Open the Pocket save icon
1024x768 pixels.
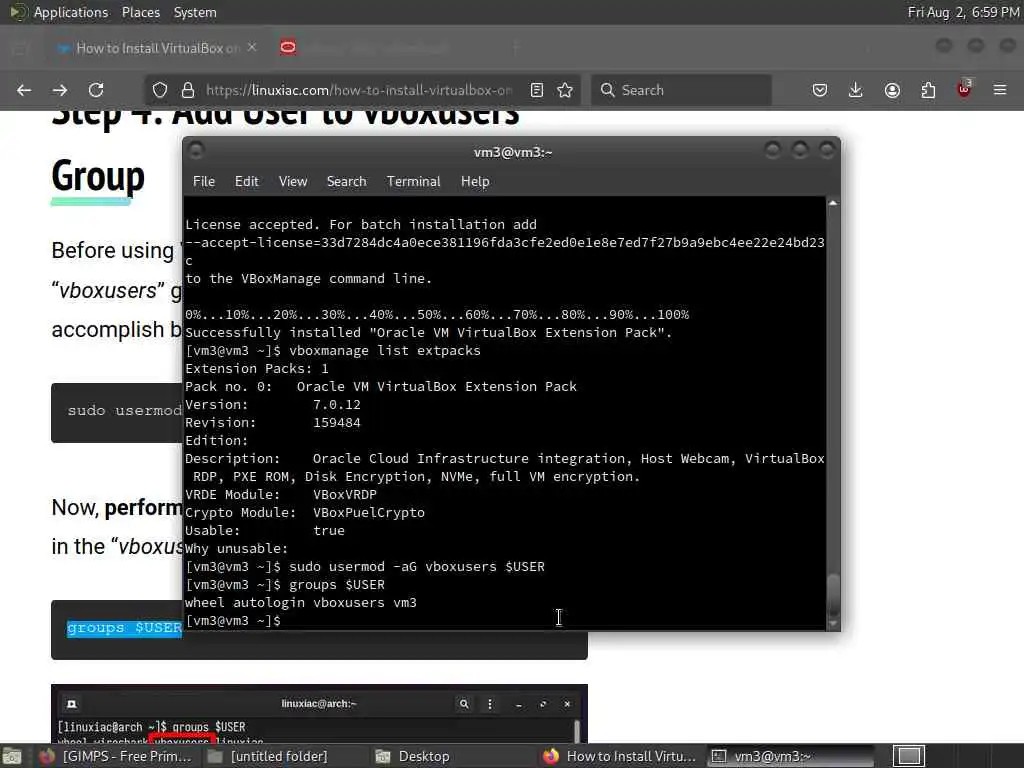[820, 90]
